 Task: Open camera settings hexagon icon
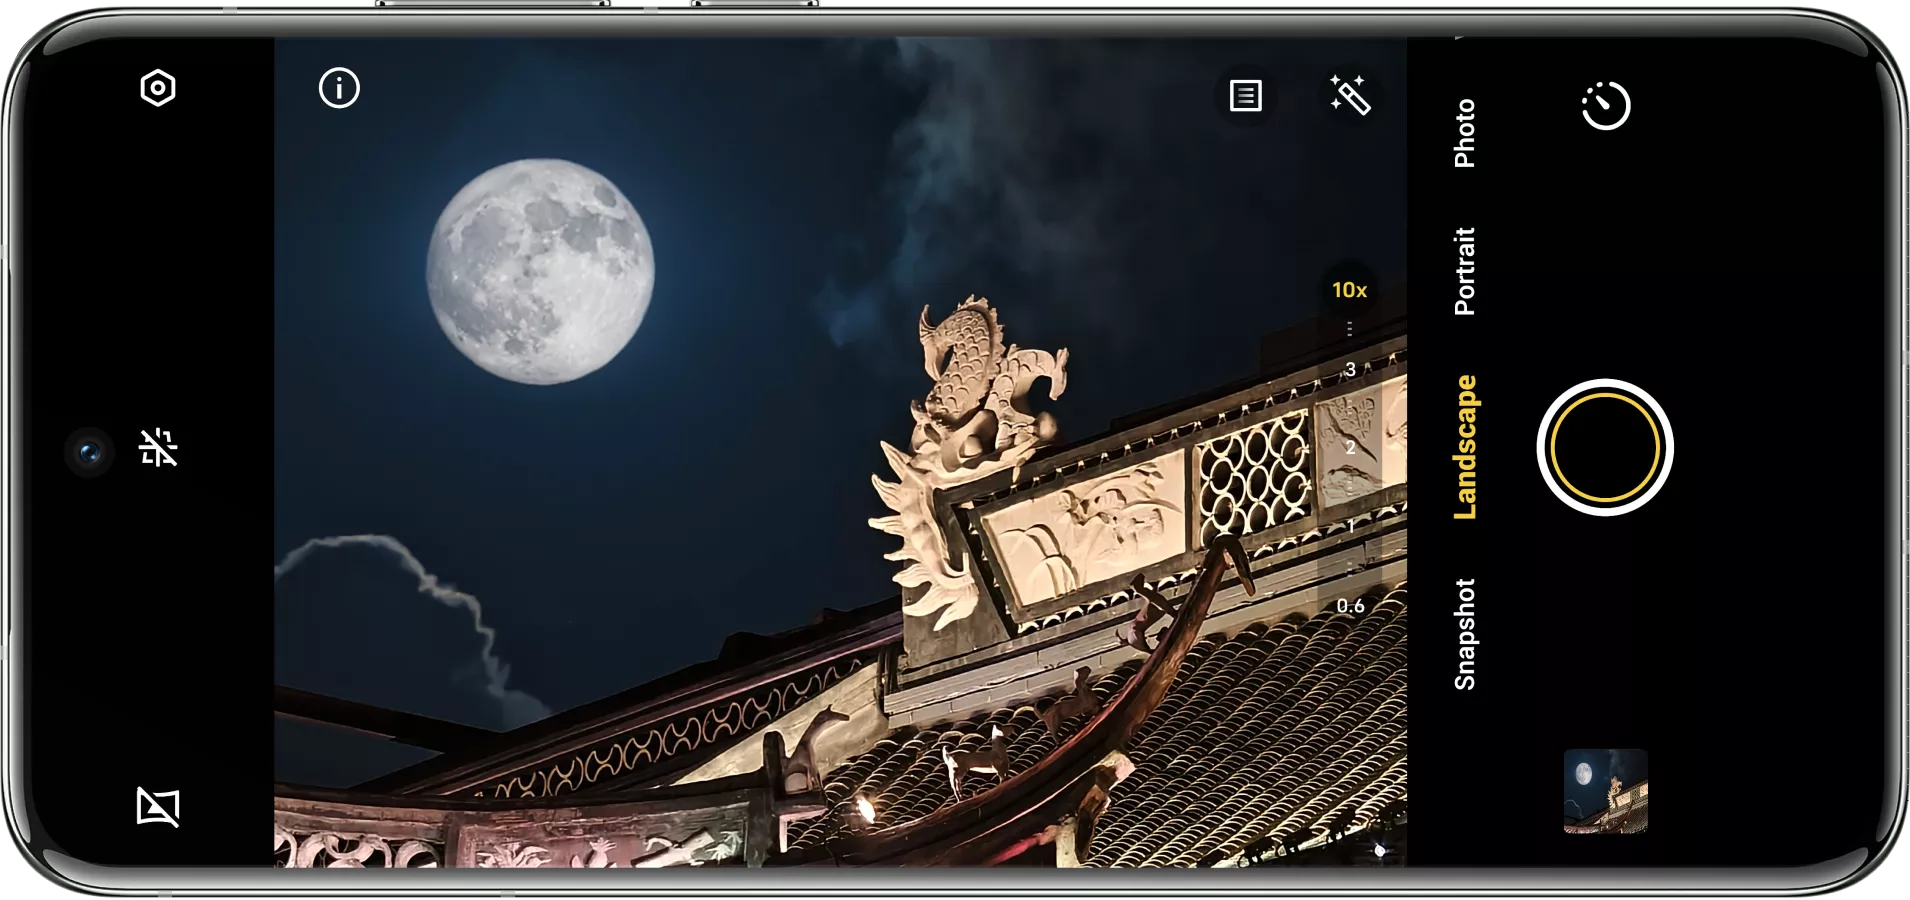point(158,89)
